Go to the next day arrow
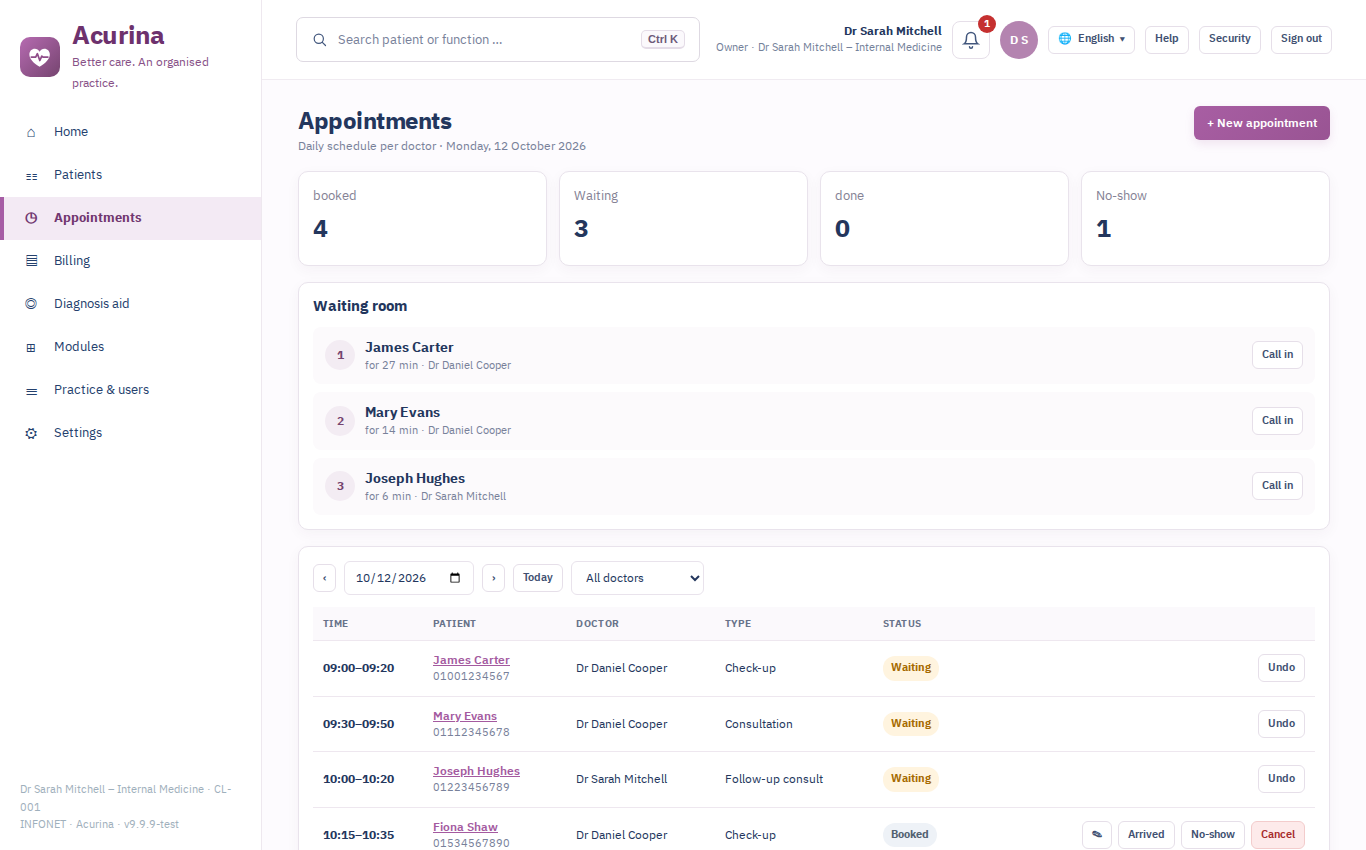The width and height of the screenshot is (1366, 850). pyautogui.click(x=493, y=578)
